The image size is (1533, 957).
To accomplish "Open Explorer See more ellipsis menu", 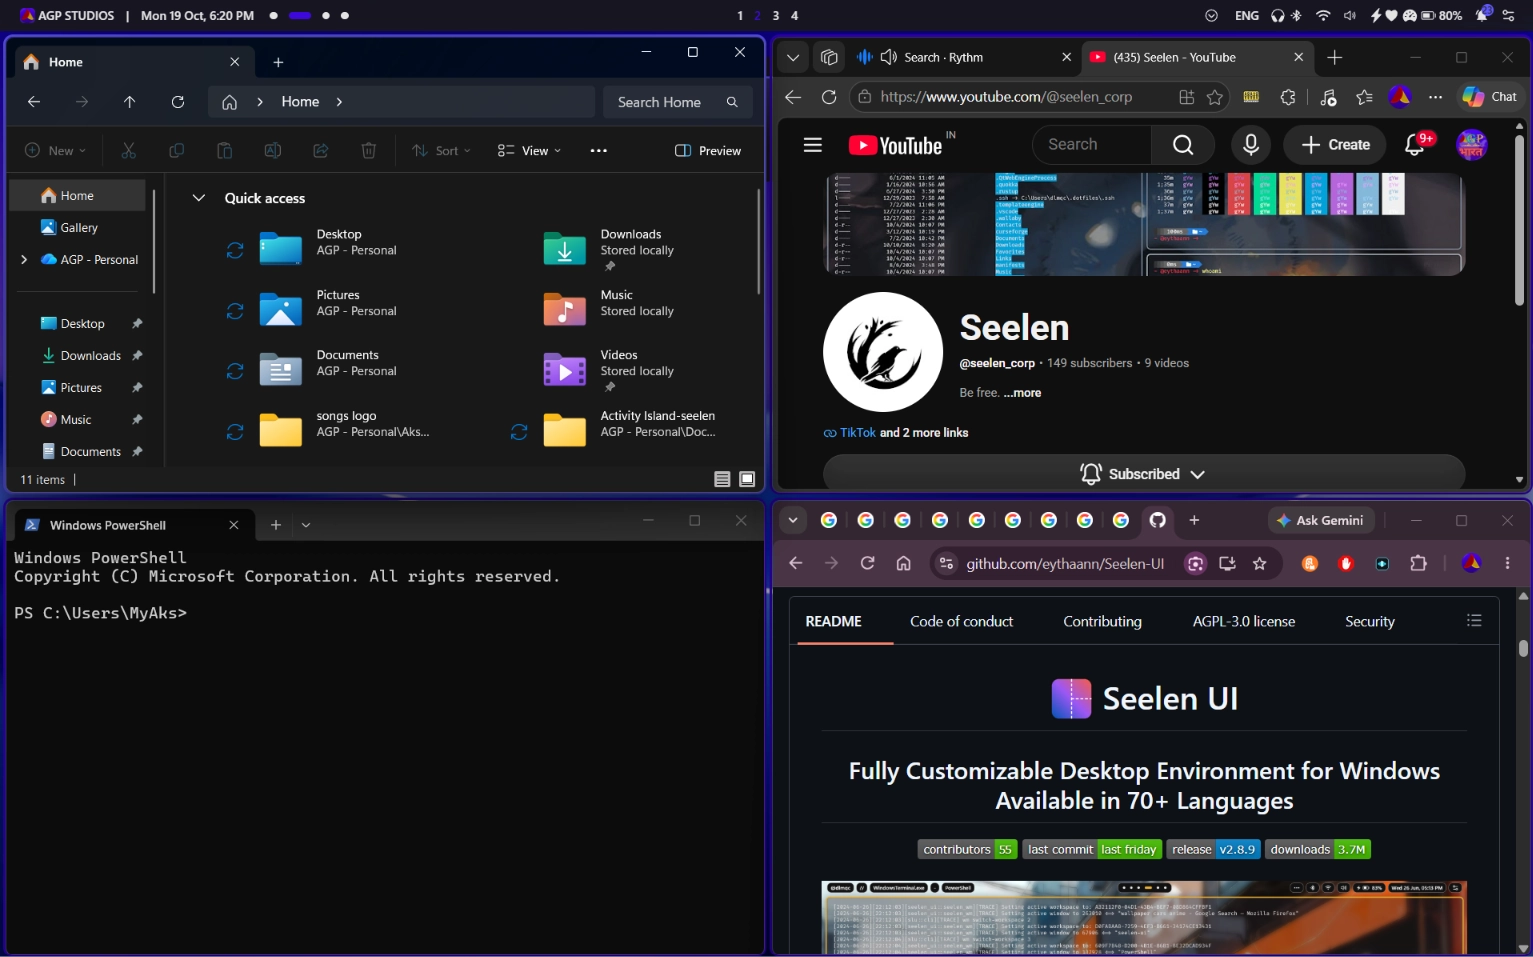I will tap(598, 151).
